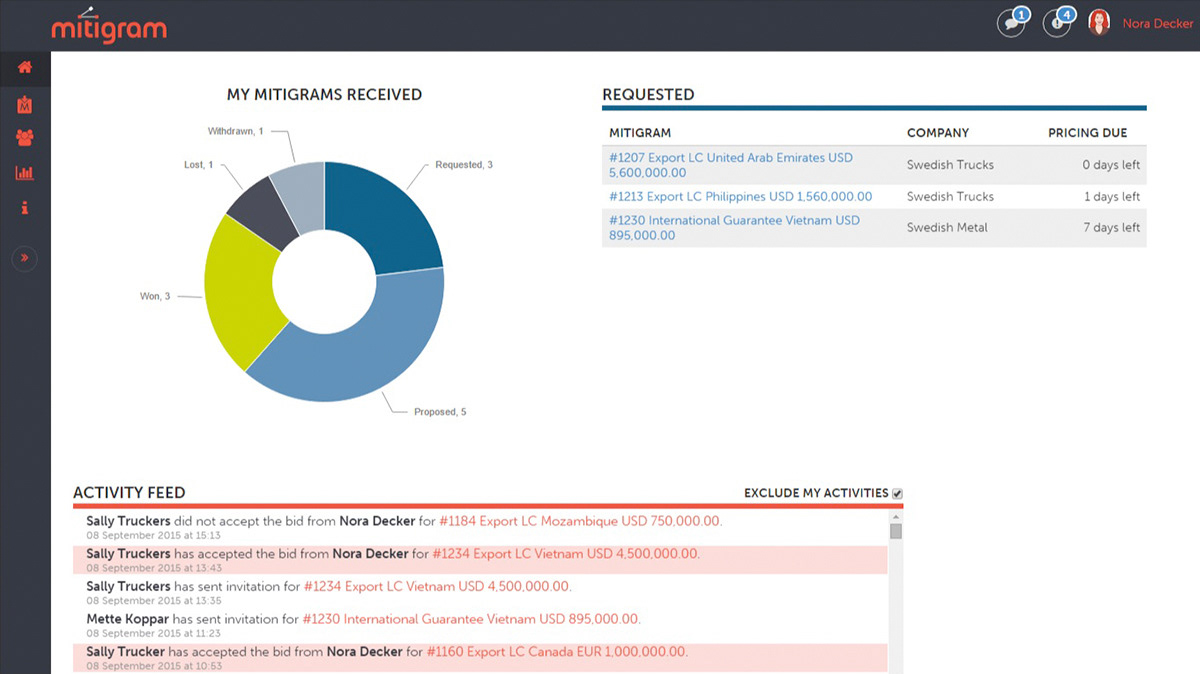Screen dimensions: 1200x674
Task: Click the My Mitigrams Received heading
Action: pos(325,95)
